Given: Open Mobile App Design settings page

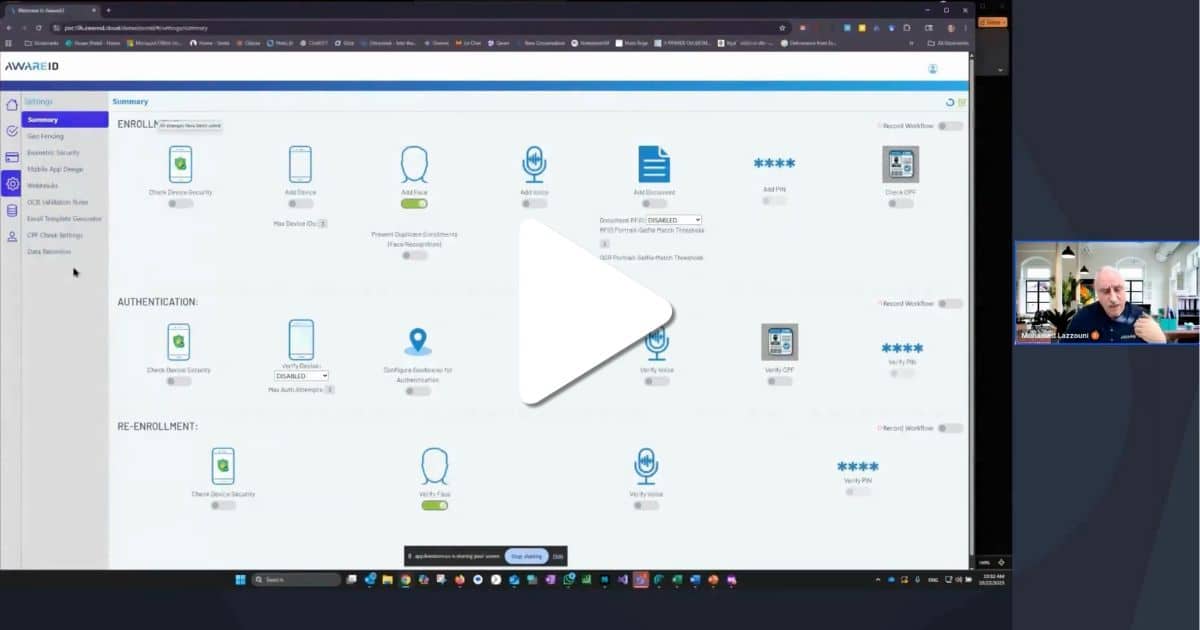Looking at the screenshot, I should pyautogui.click(x=55, y=169).
